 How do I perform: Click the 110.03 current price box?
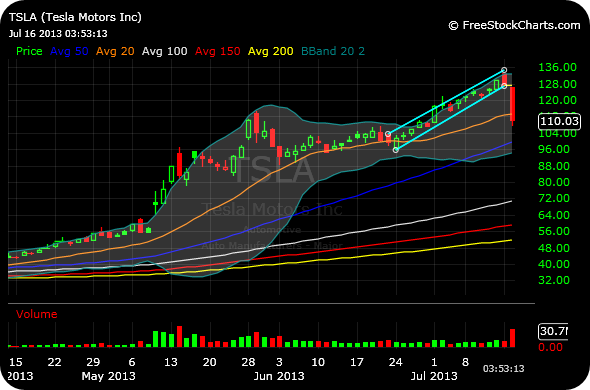coord(559,121)
